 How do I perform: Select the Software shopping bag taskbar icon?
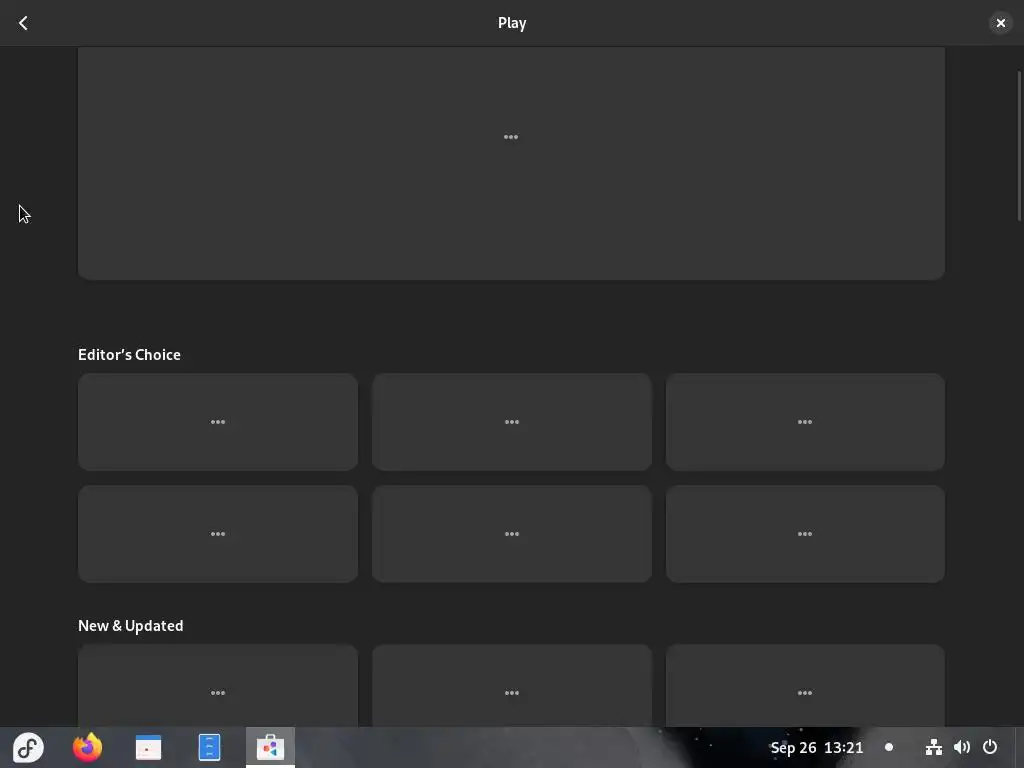(x=270, y=747)
